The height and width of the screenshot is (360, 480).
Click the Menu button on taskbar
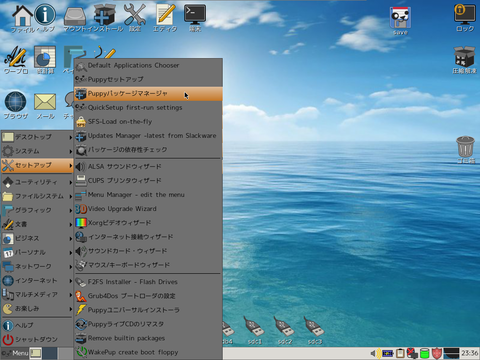point(15,353)
